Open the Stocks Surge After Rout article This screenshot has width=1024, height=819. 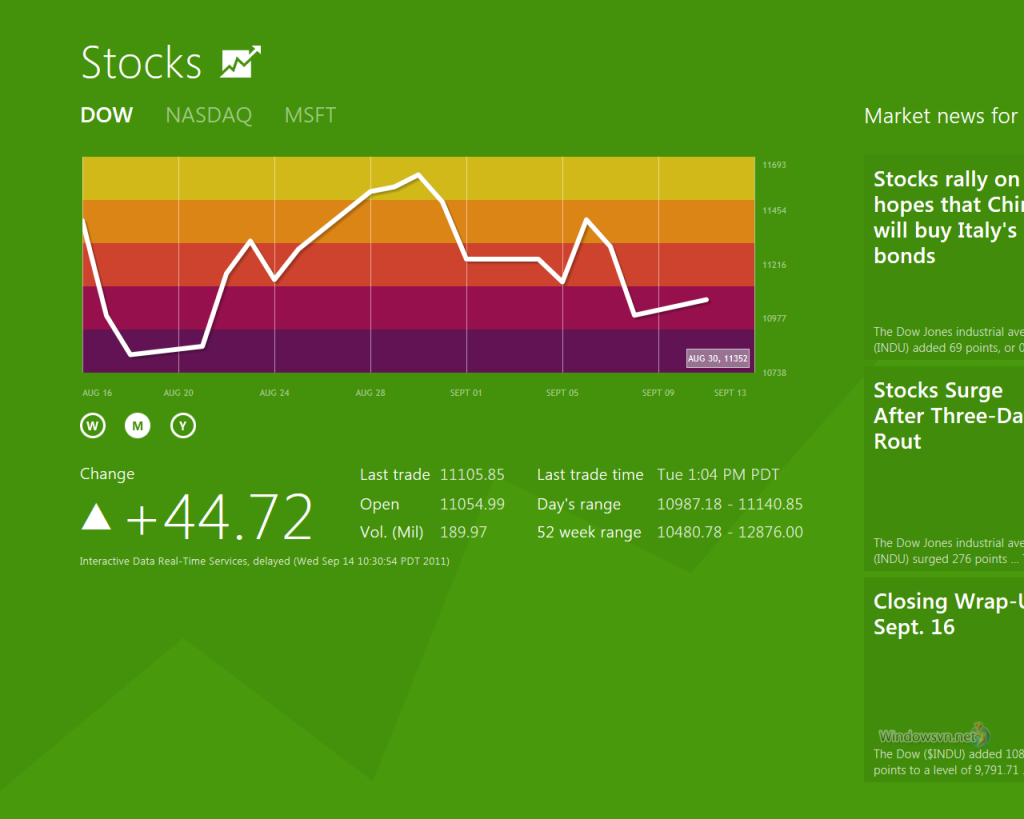pos(944,468)
